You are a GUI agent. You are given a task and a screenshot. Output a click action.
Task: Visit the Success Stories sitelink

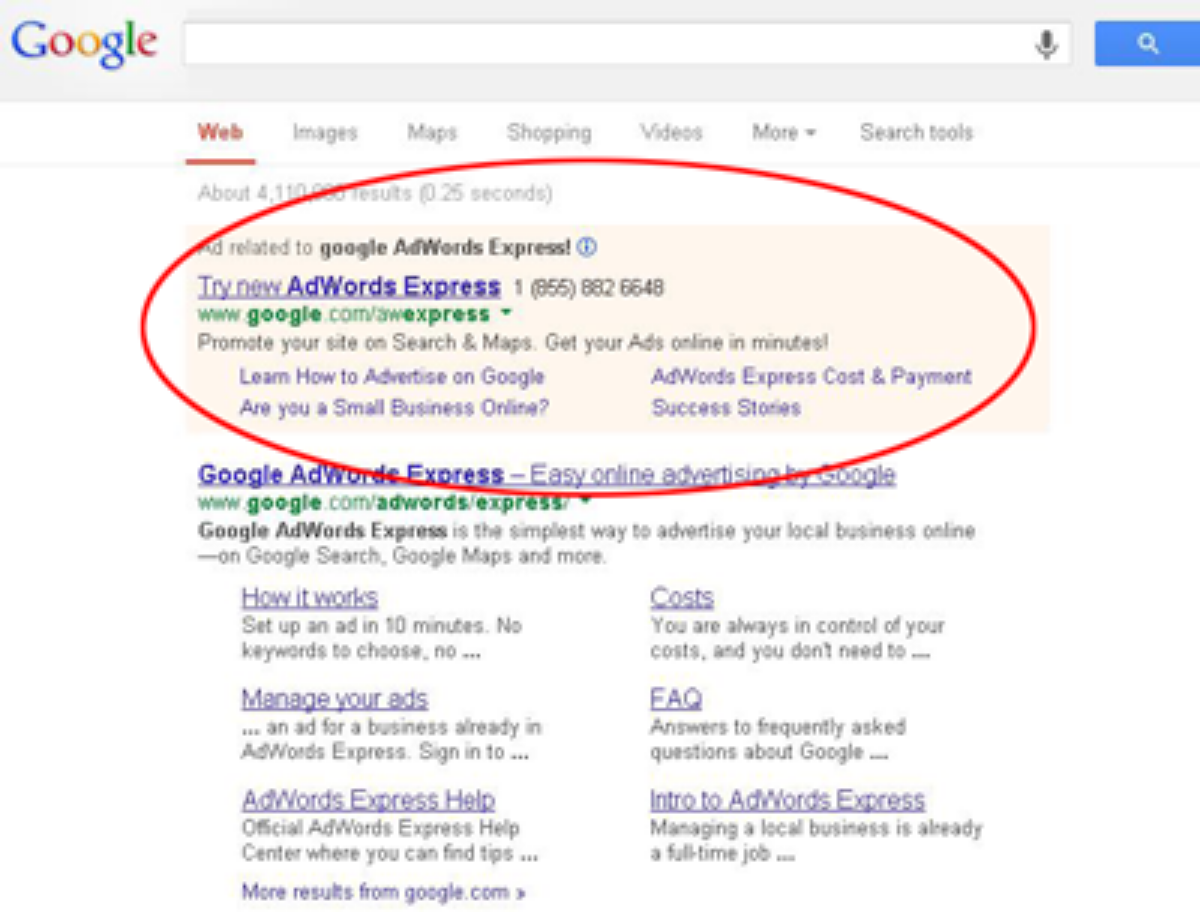[726, 408]
